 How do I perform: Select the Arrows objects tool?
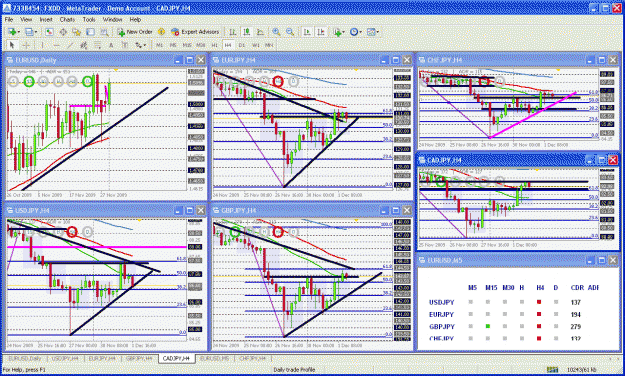(138, 45)
